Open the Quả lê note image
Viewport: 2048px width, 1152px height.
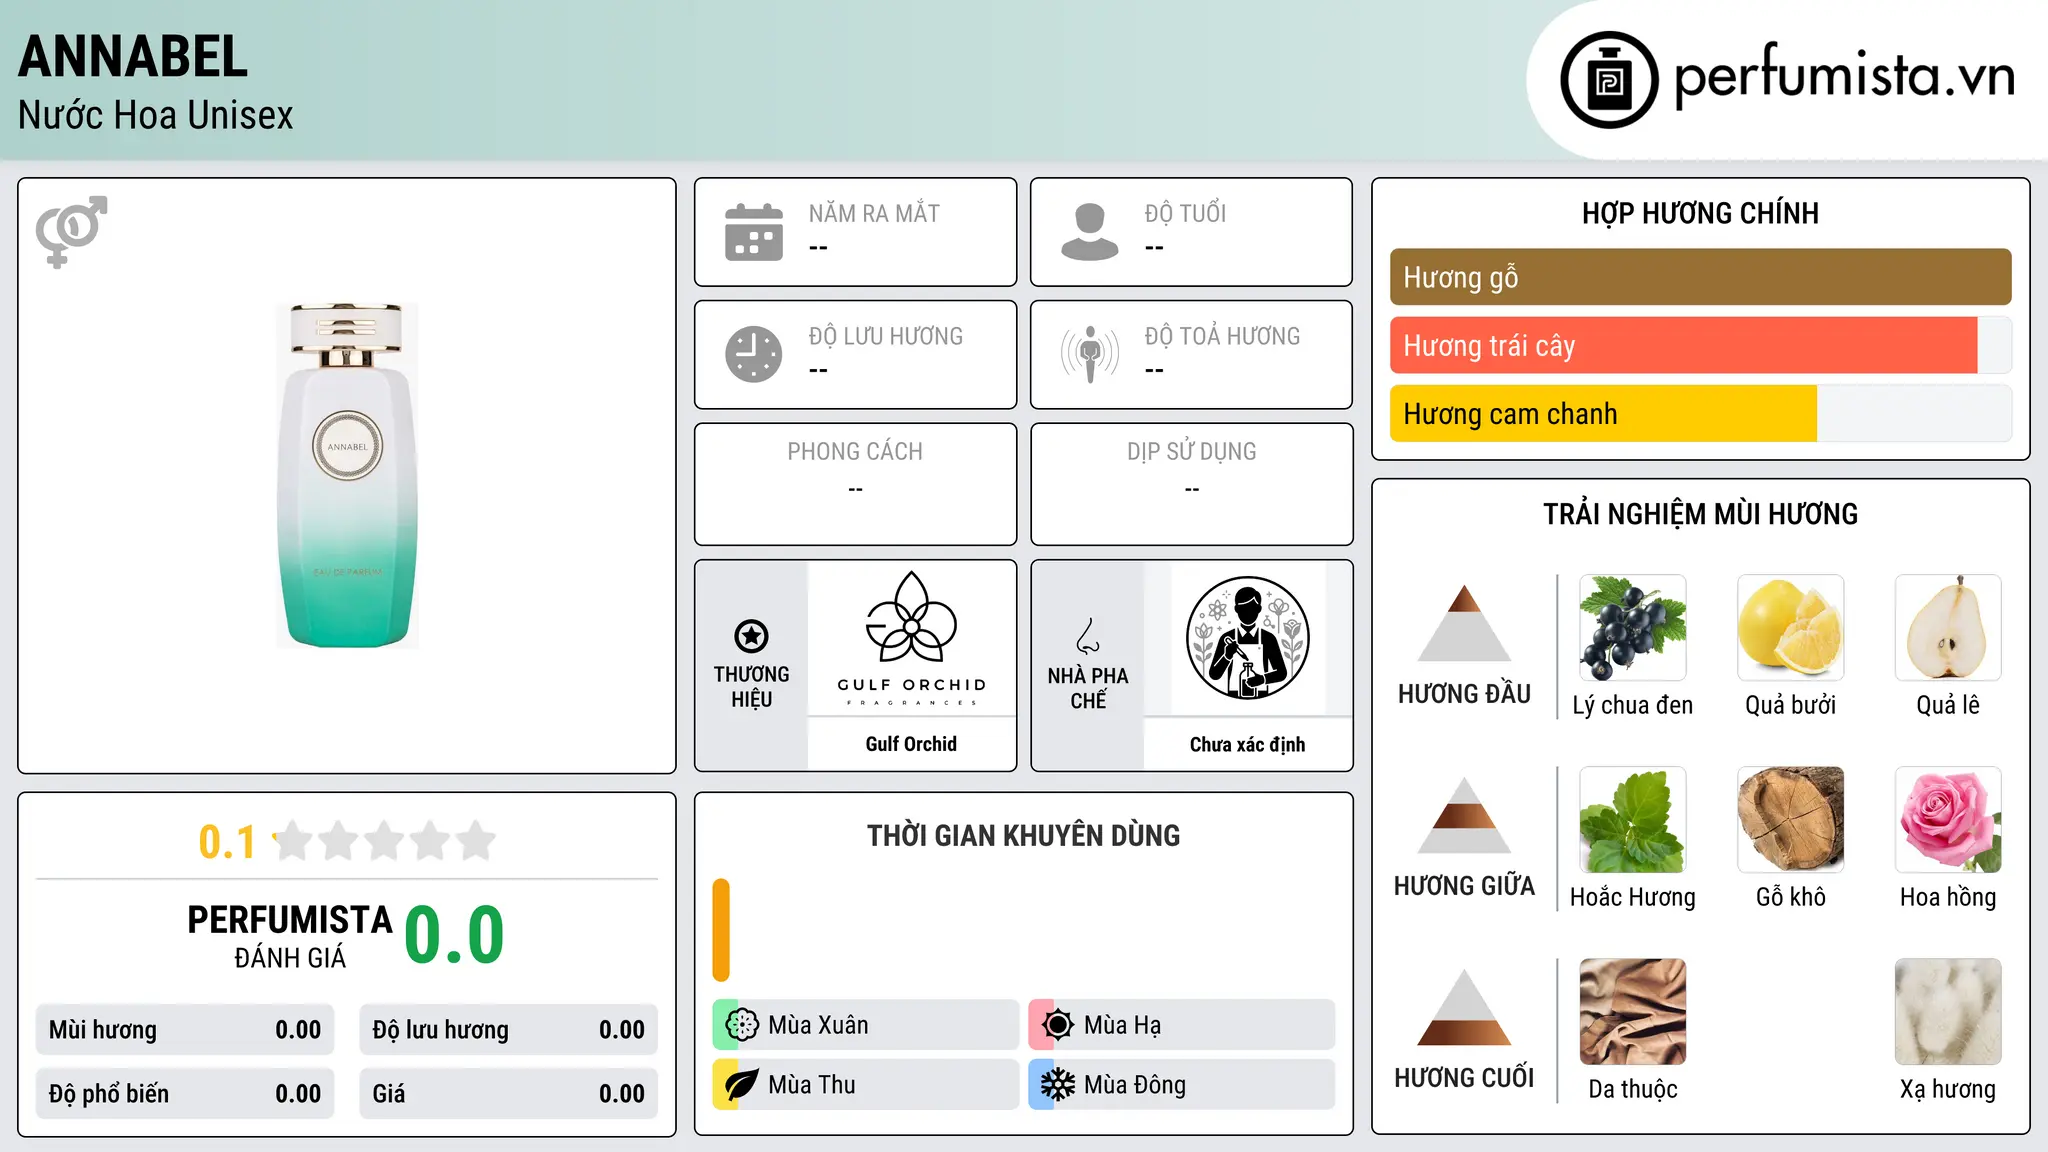[x=1948, y=628]
